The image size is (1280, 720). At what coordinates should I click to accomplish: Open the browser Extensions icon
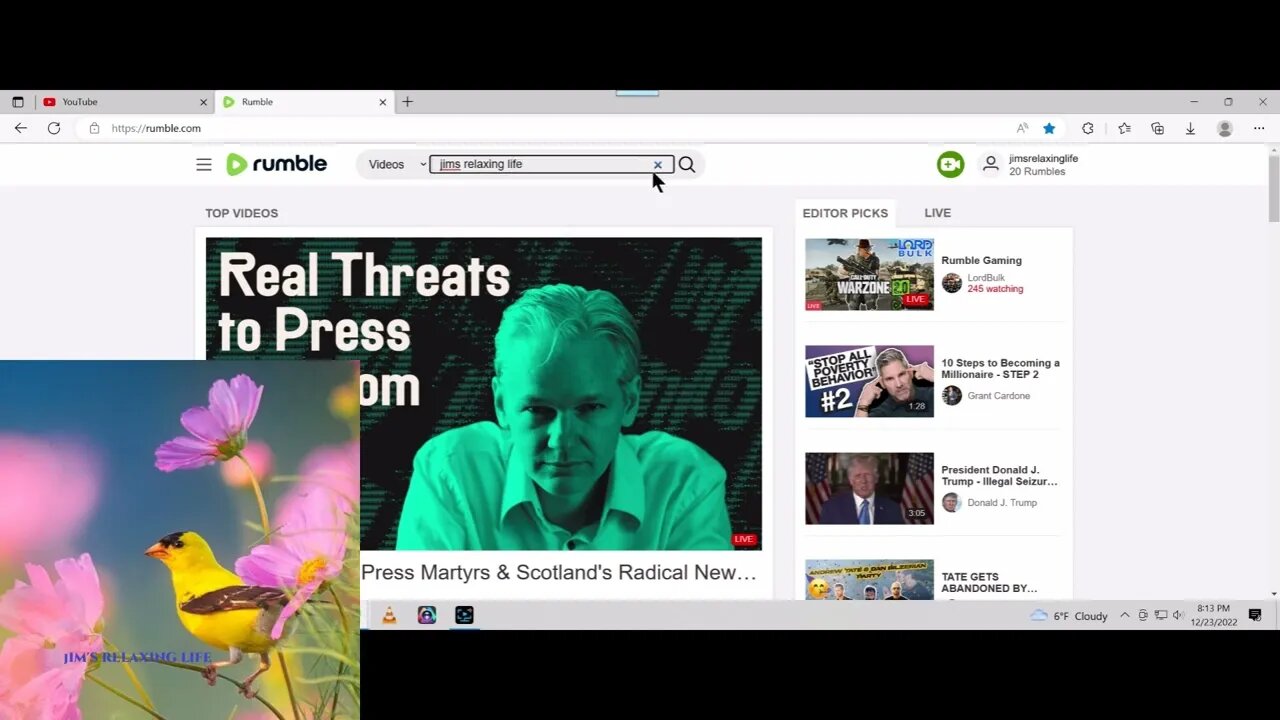click(x=1088, y=128)
